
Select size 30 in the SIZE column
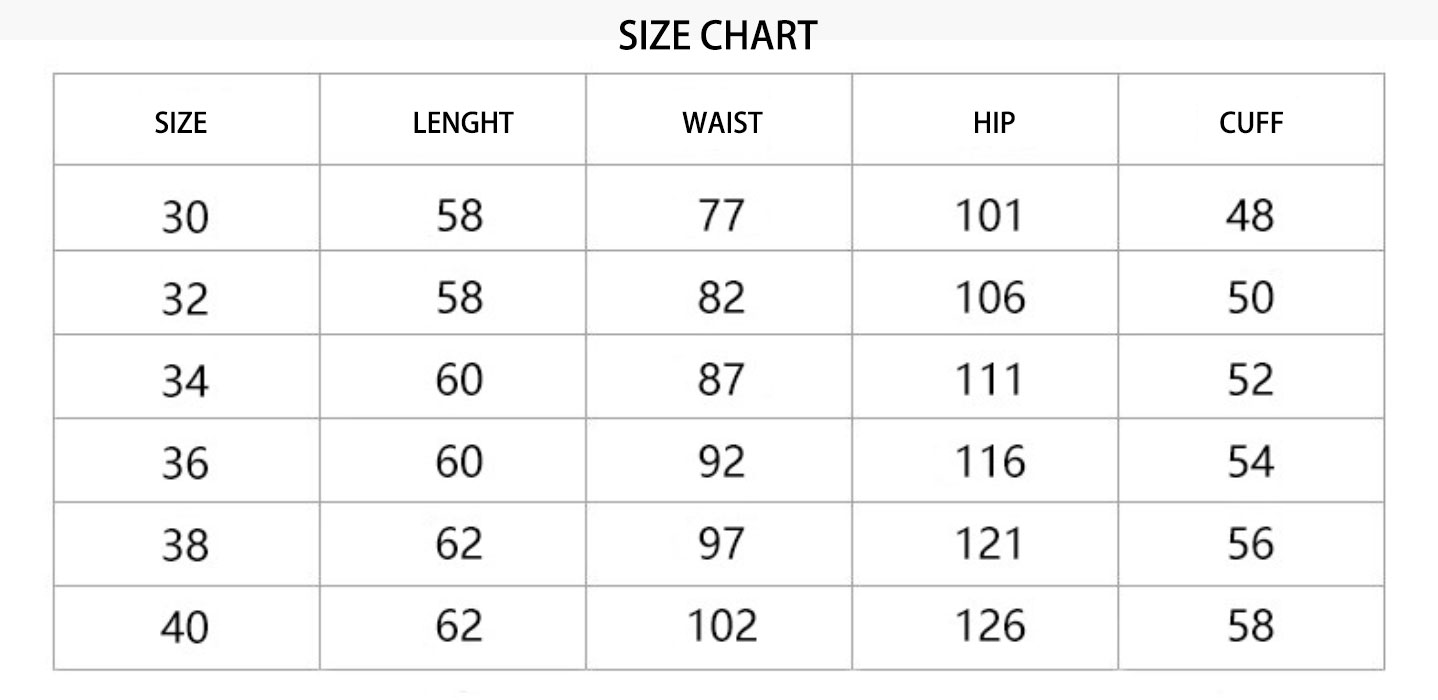(x=185, y=216)
